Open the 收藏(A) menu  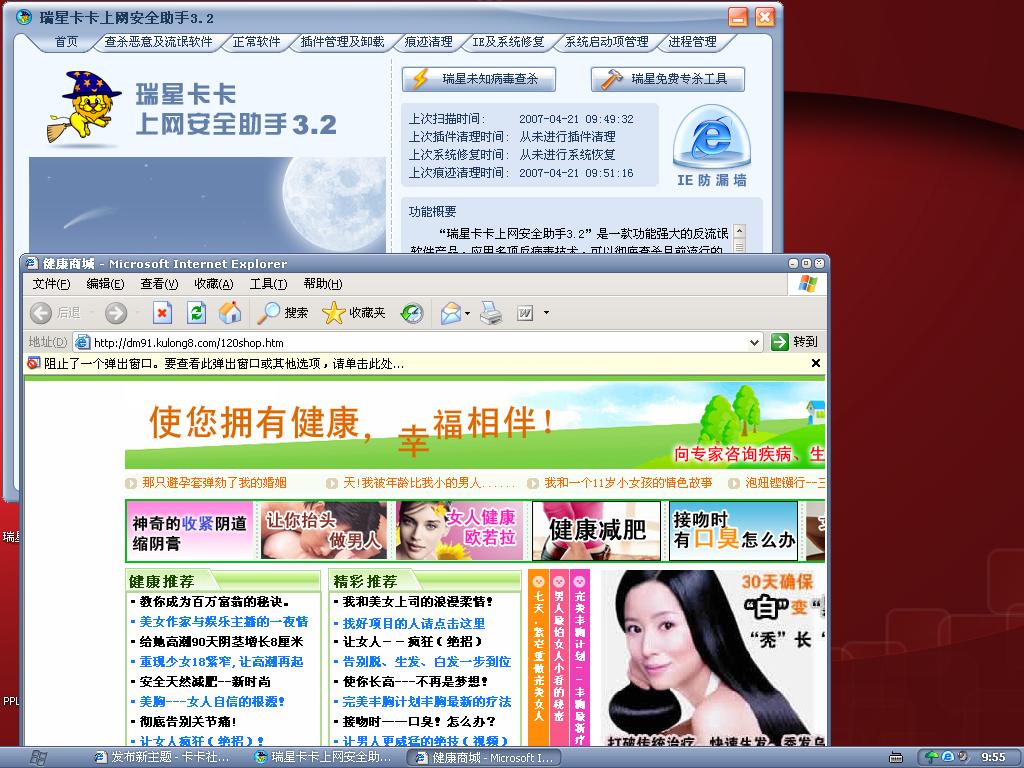pos(214,284)
